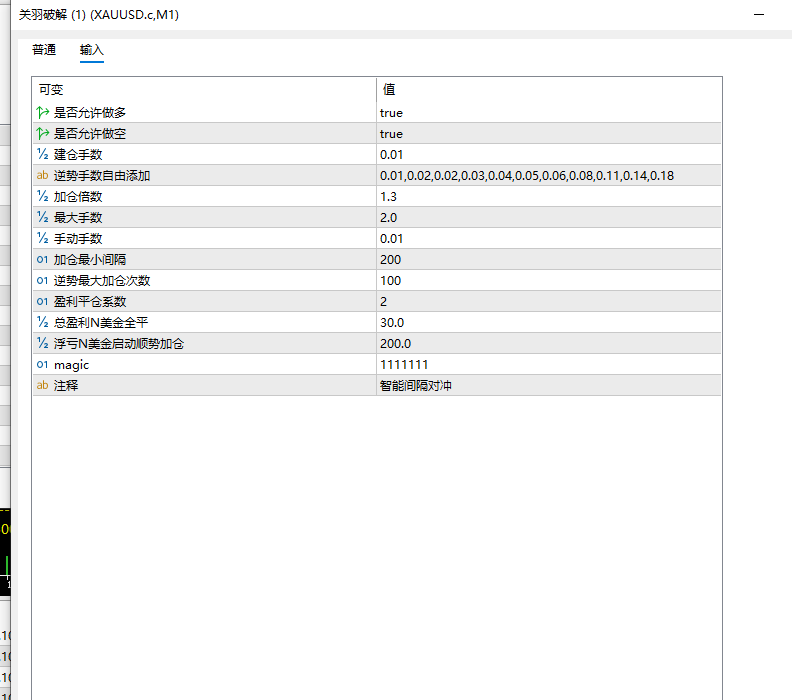
Task: Click the green arrow icon beside 是否允许做空
Action: point(42,133)
